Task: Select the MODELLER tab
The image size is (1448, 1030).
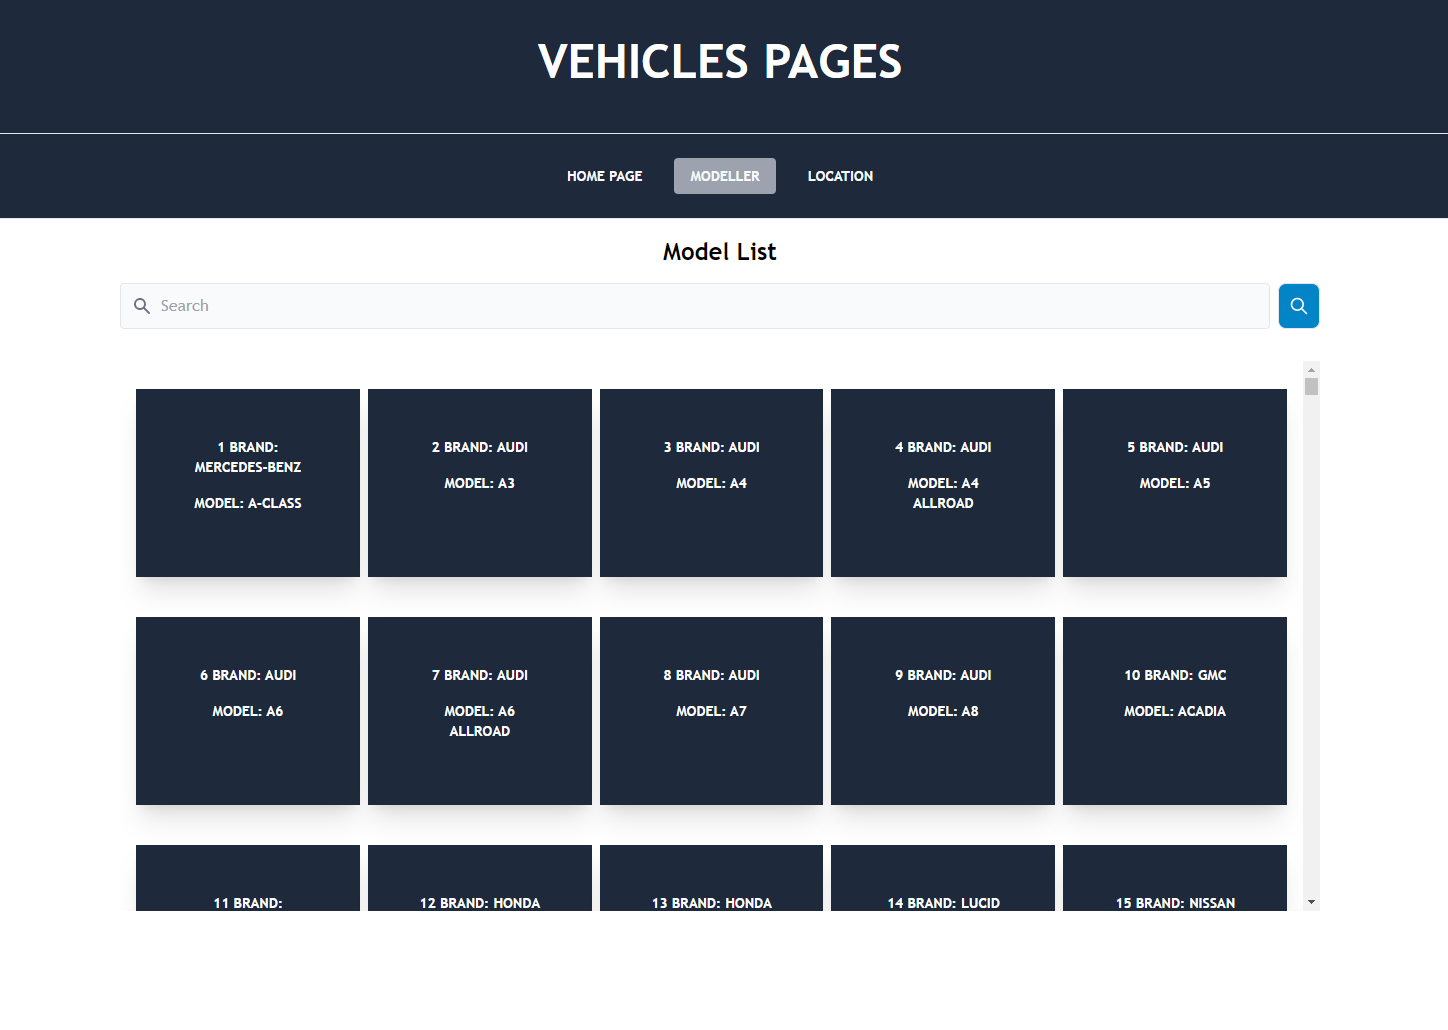Action: [724, 176]
